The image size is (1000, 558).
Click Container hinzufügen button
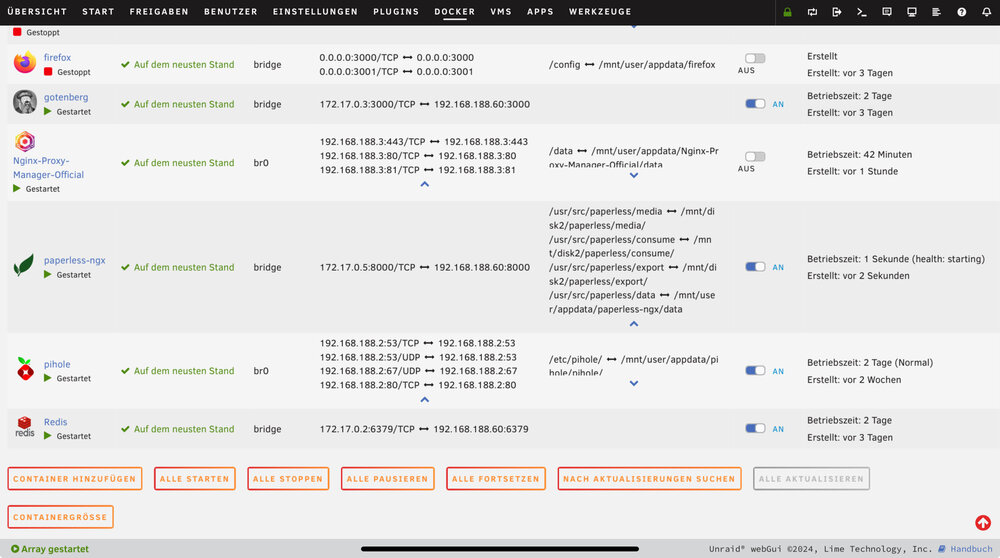pyautogui.click(x=75, y=479)
